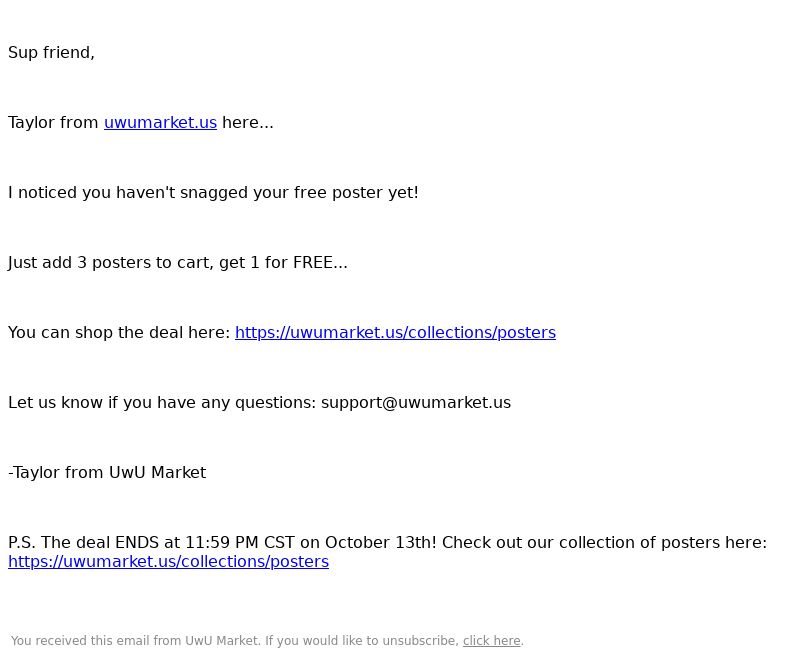Click "Let us know if you have any questions"
This screenshot has width=800, height=652.
click(162, 403)
